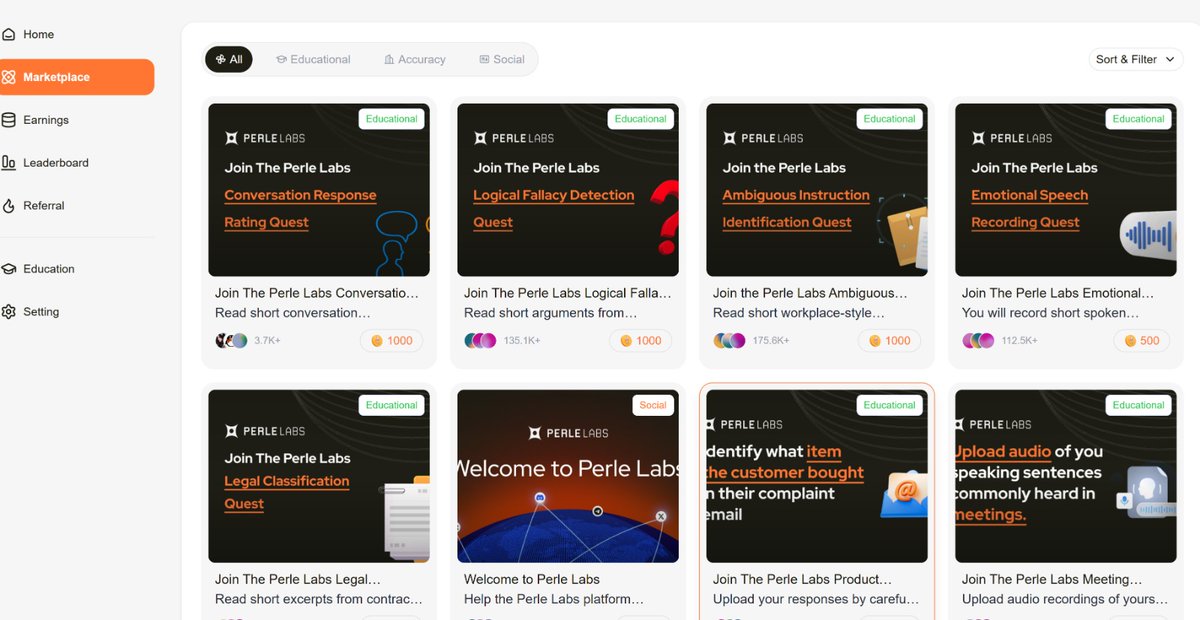Click the Setting gear icon
The height and width of the screenshot is (620, 1200).
(8, 312)
